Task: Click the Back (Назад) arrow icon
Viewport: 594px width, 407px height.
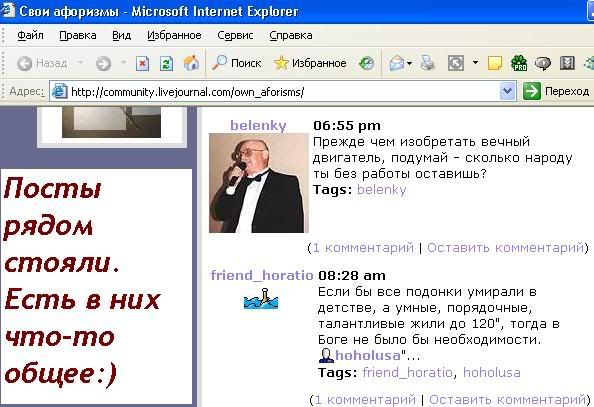Action: click(24, 63)
